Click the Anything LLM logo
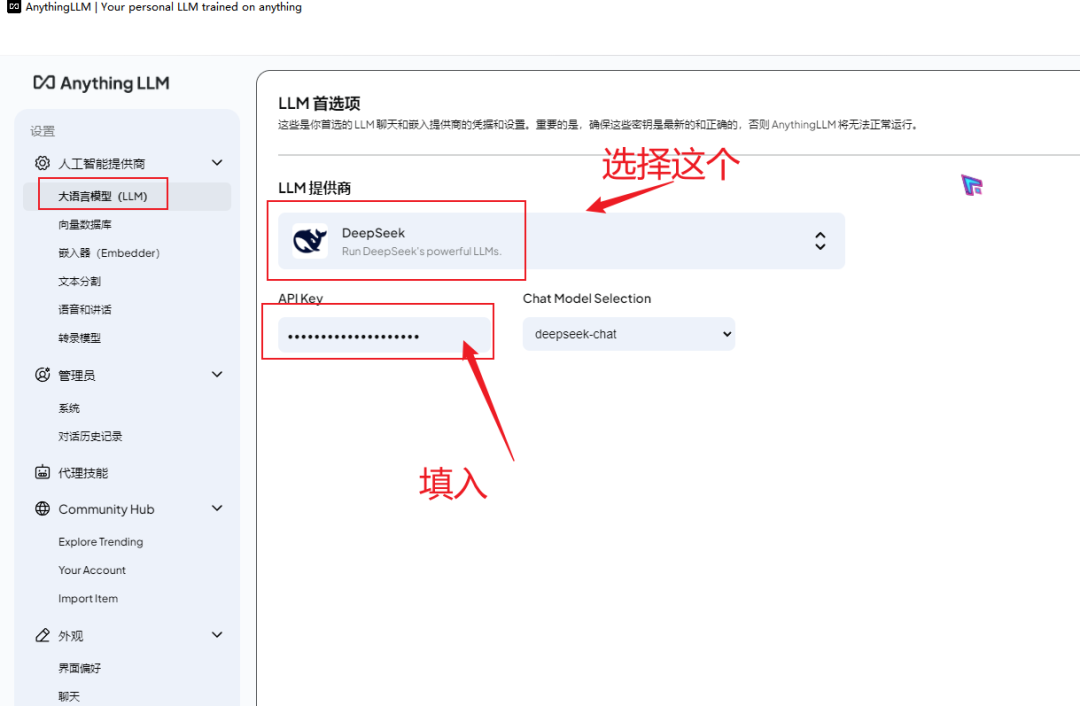The image size is (1080, 706). (x=101, y=83)
